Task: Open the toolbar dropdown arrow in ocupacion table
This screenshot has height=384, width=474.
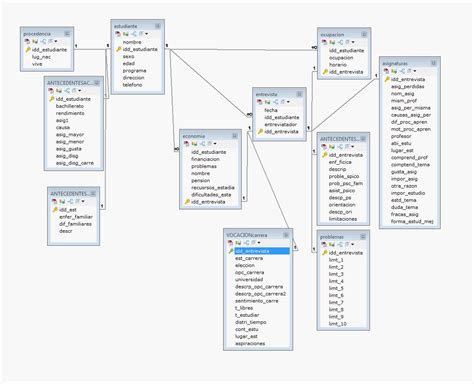Action: (353, 42)
